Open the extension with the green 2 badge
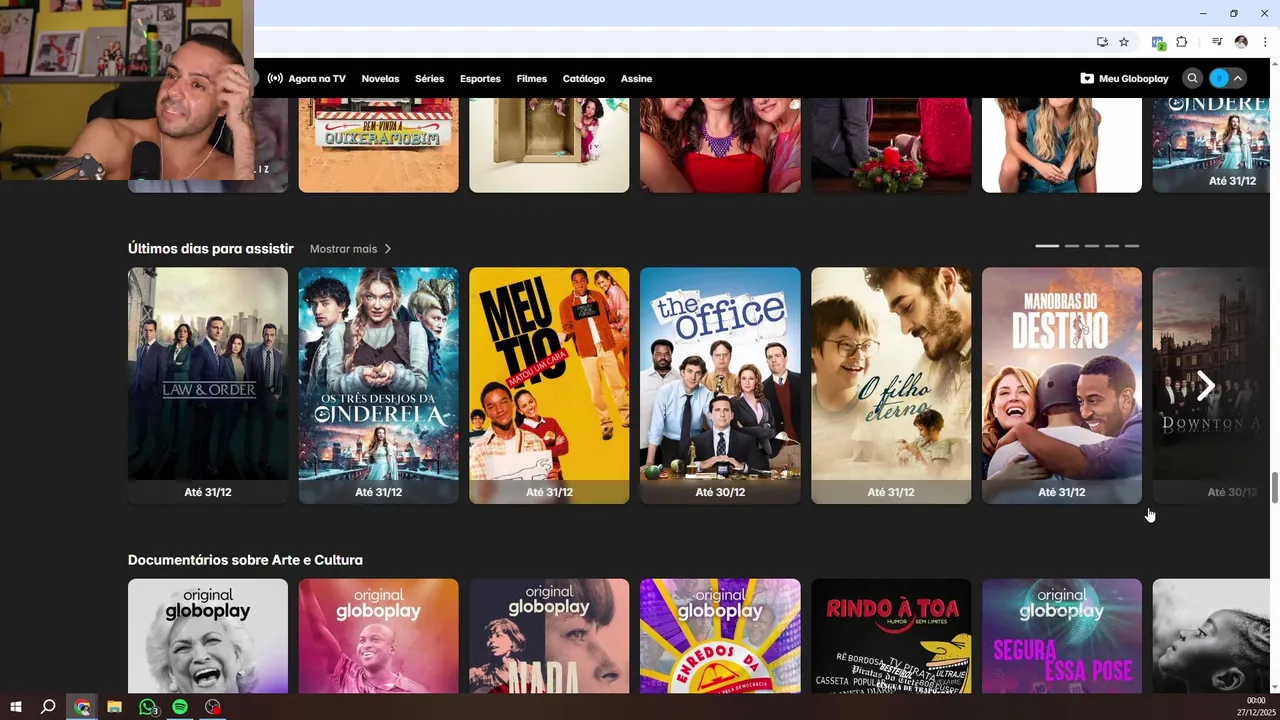The image size is (1280, 720). click(x=1158, y=42)
